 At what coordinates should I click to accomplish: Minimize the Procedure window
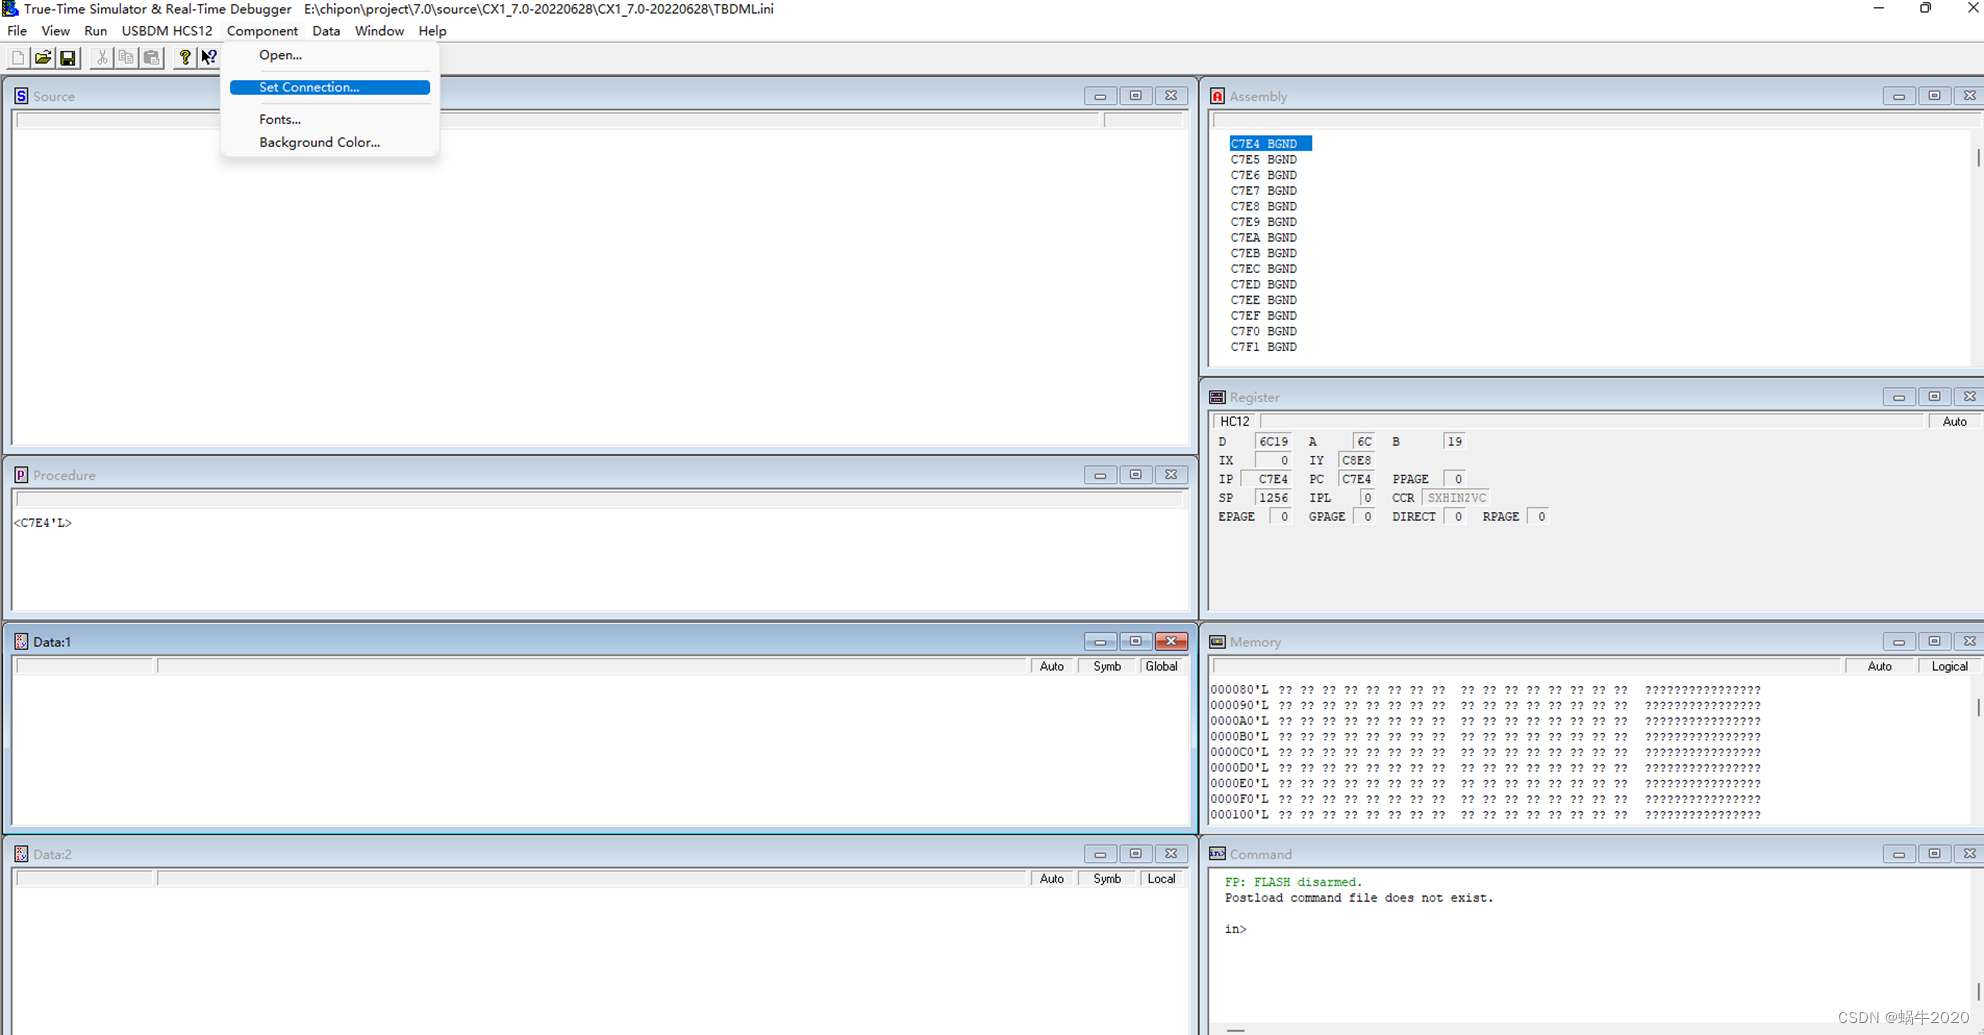(1100, 475)
